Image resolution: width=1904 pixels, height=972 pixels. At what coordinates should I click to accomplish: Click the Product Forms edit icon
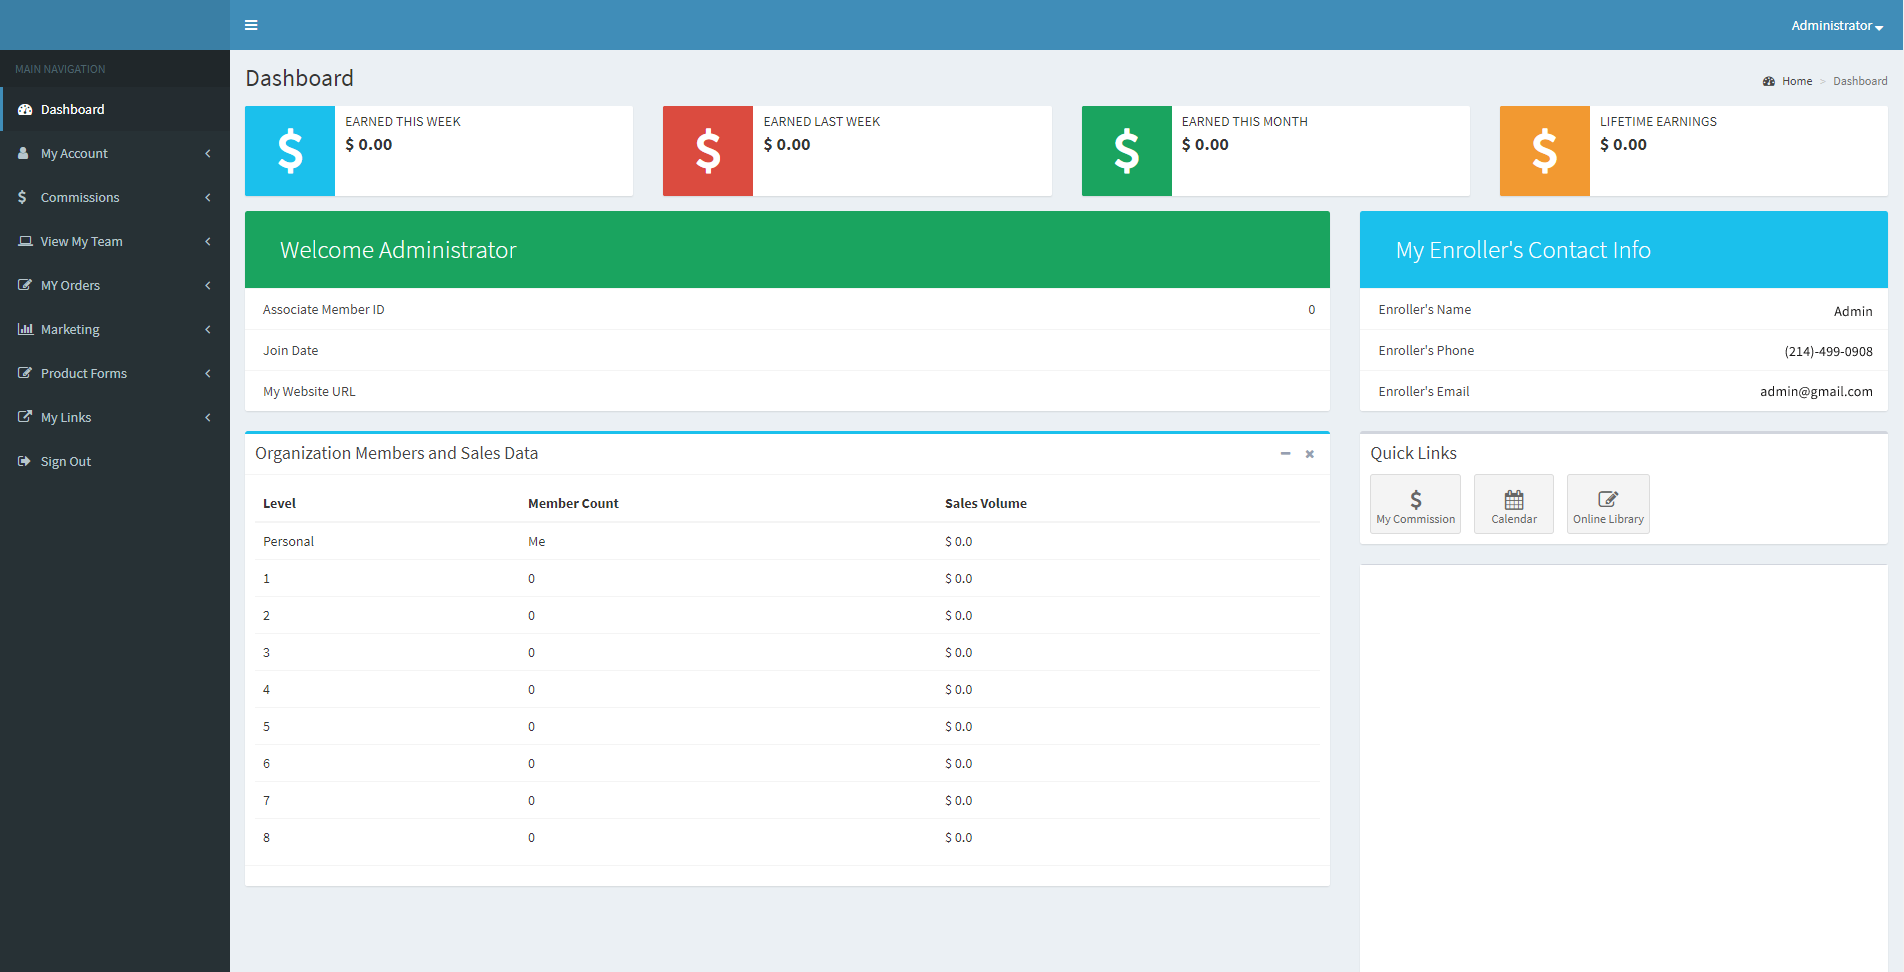pos(25,373)
